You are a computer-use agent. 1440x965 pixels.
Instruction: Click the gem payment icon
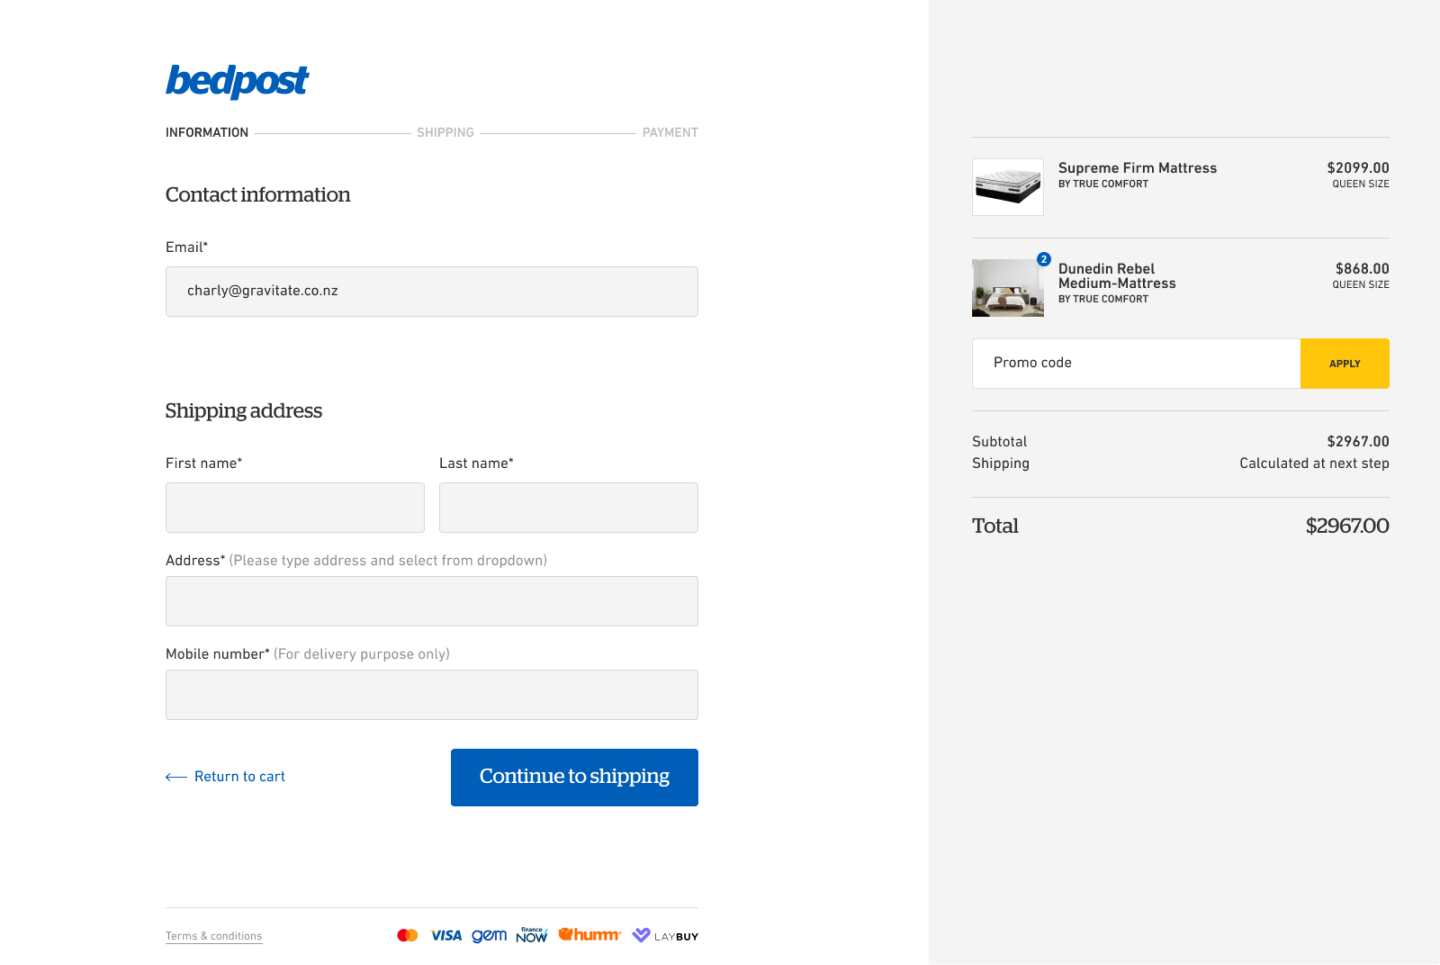489,936
